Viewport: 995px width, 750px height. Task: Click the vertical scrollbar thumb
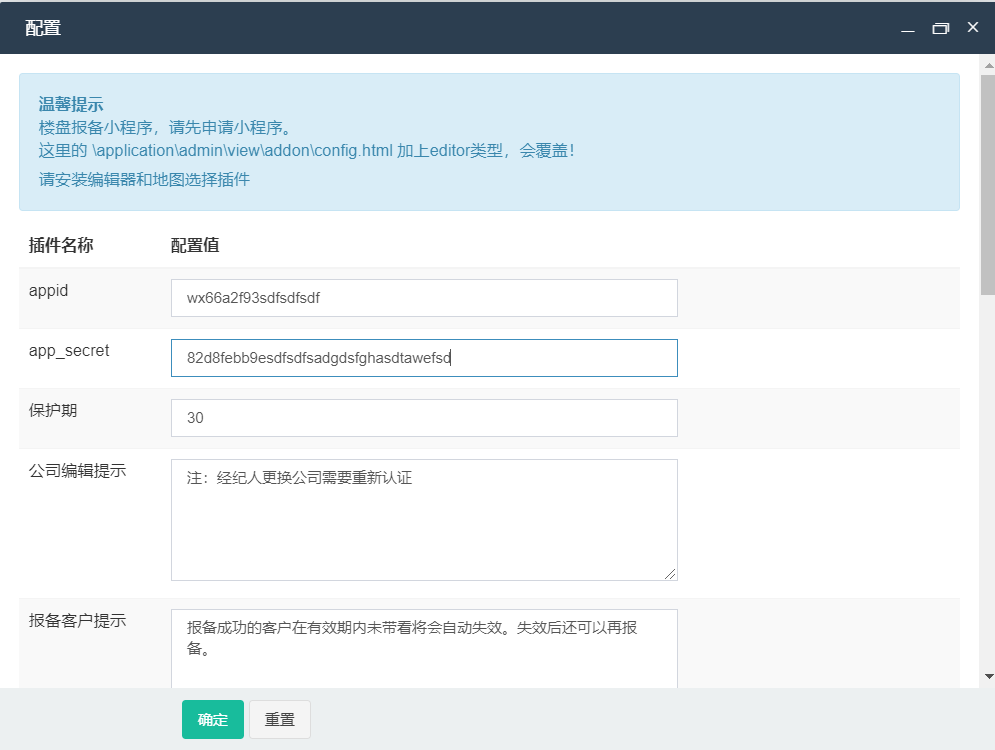click(987, 180)
